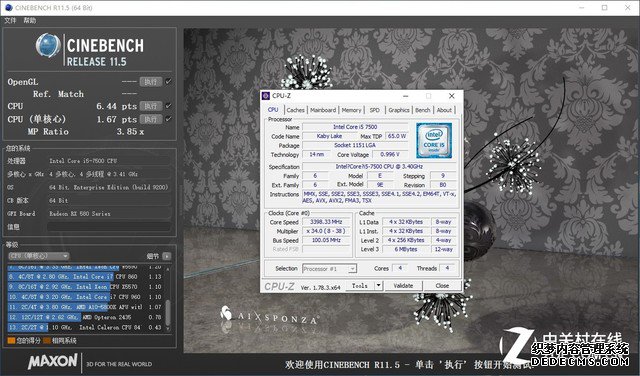
Task: Maximize the Cinebench window
Action: pos(604,8)
